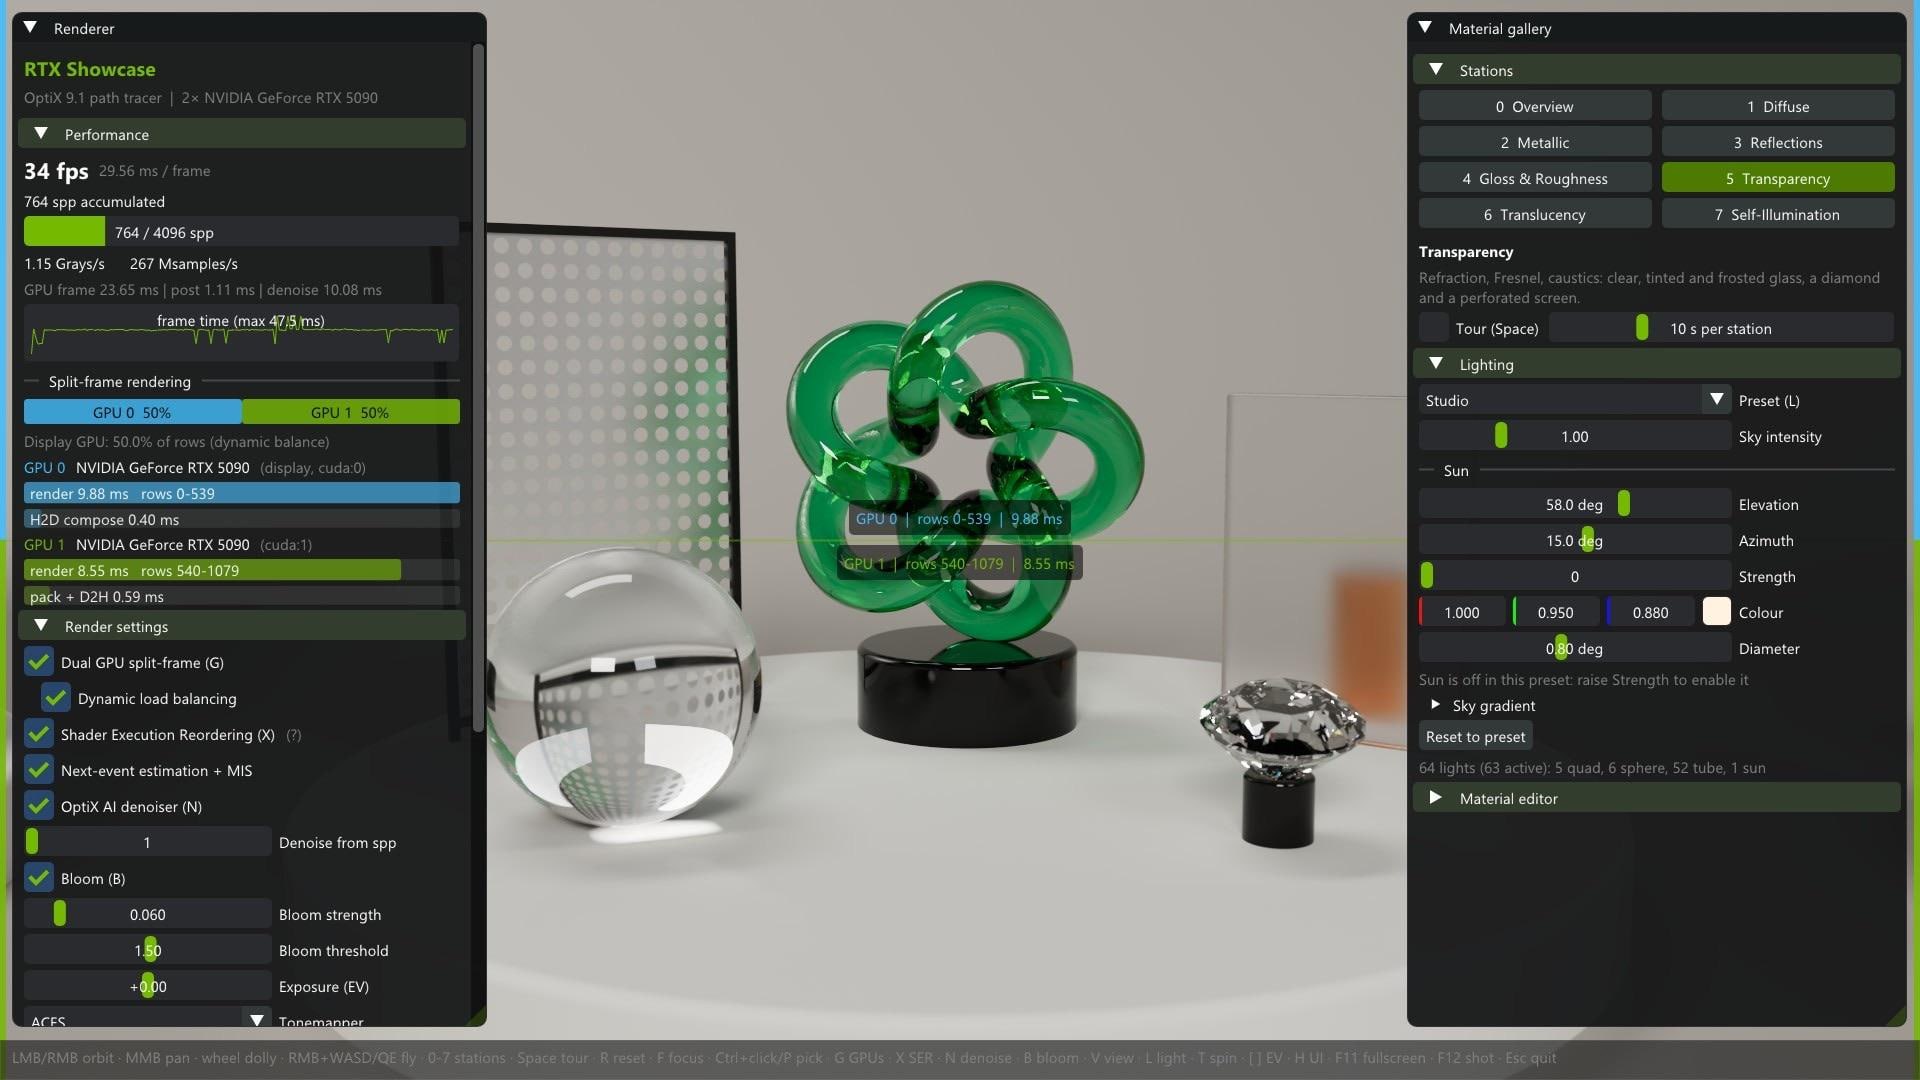
Task: Collapse the Performance section
Action: pos(41,134)
